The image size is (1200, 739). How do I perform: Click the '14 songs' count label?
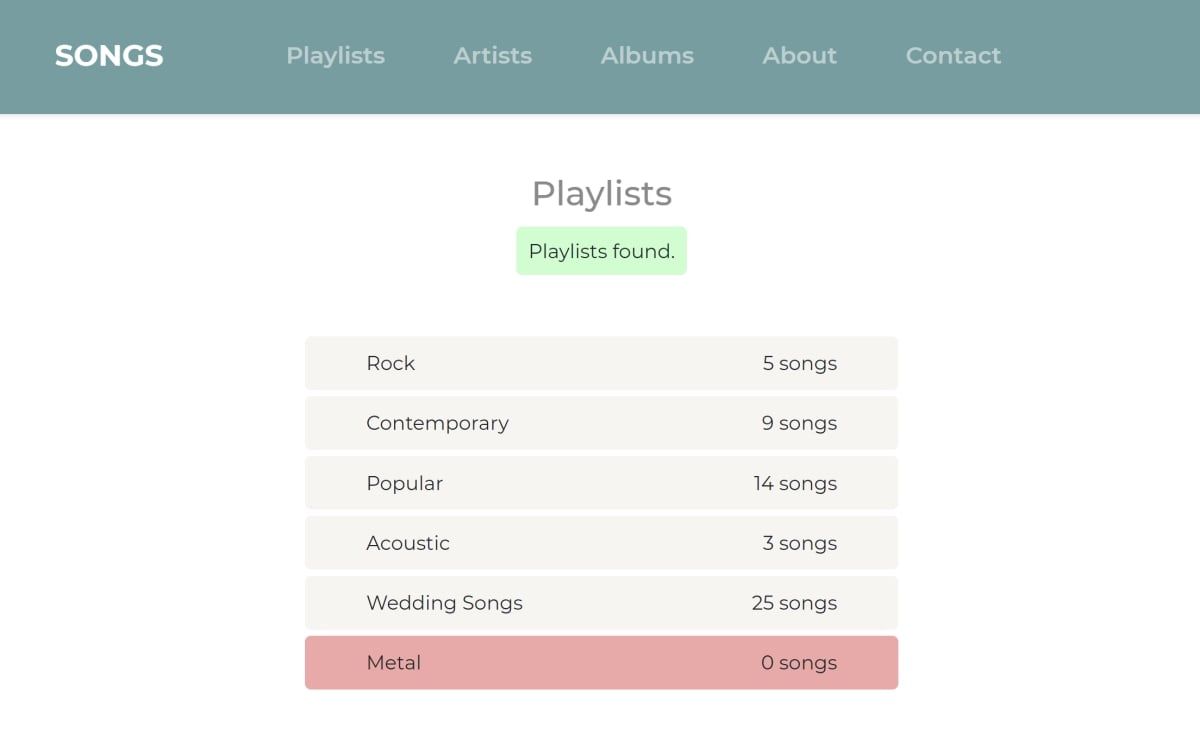(795, 483)
